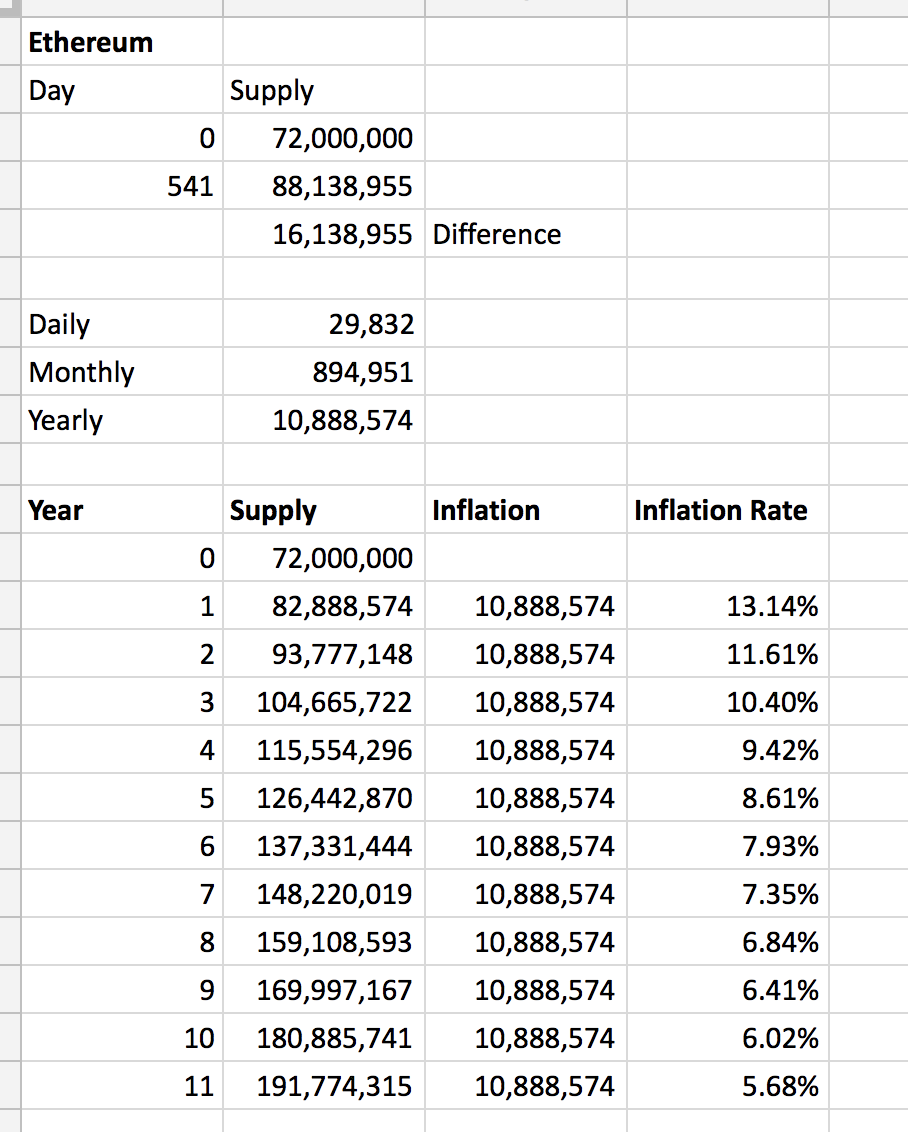Click the Year header cell
Screen dimensions: 908x1132
122,510
